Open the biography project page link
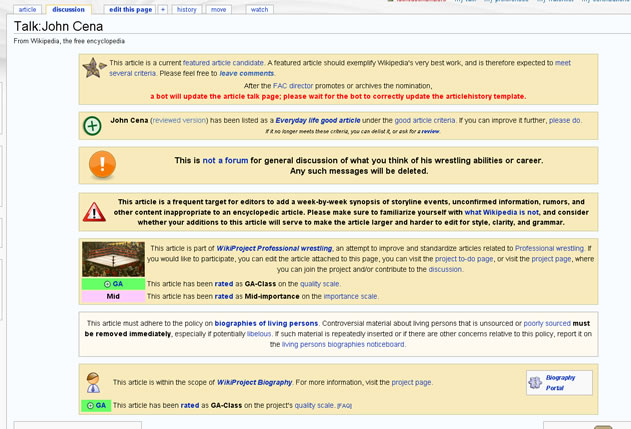This screenshot has width=631, height=429. pos(411,382)
